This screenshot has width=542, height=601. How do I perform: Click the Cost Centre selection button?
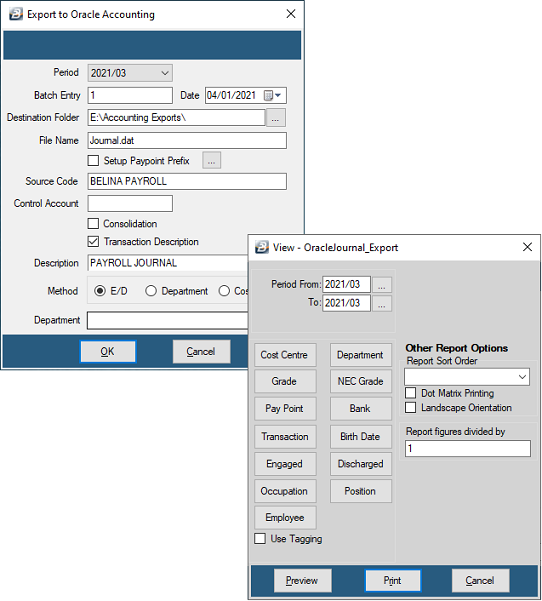coord(285,355)
